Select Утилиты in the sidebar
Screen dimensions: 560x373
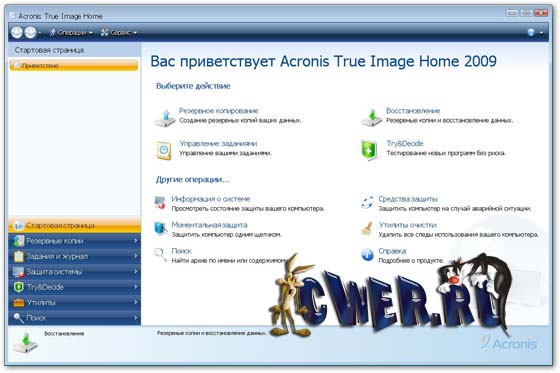[x=75, y=303]
